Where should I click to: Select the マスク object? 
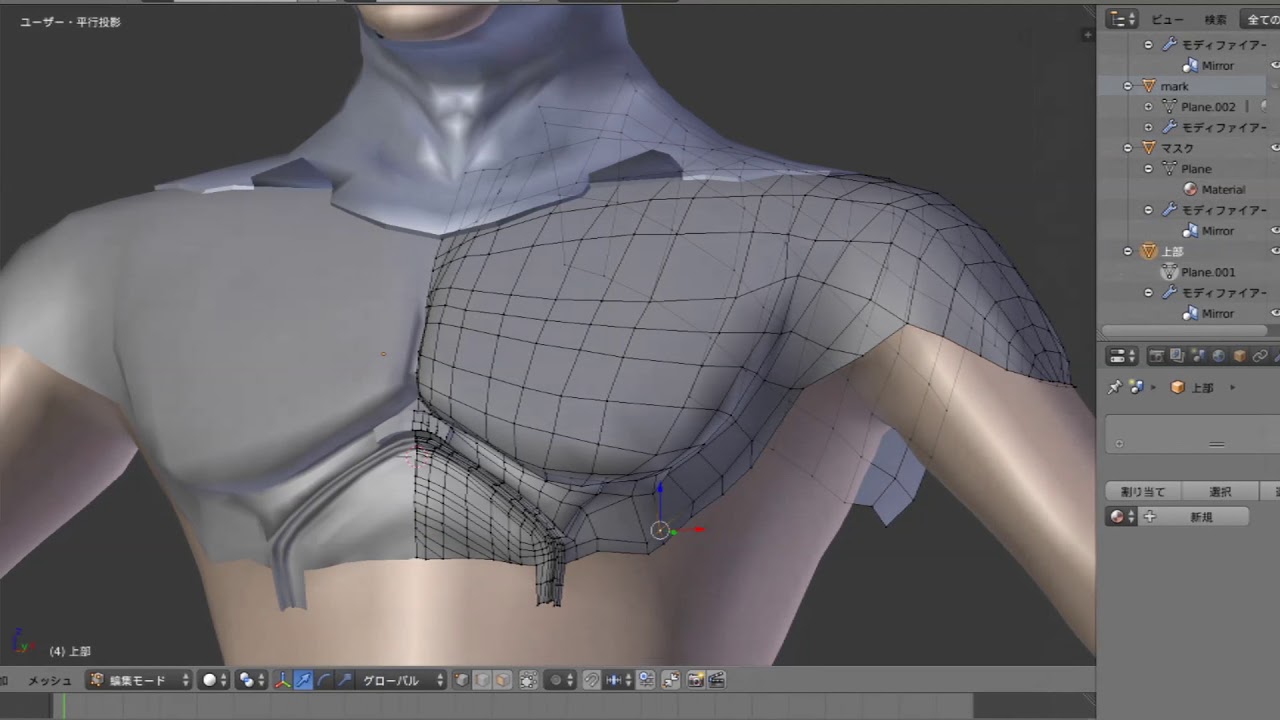click(x=1177, y=148)
